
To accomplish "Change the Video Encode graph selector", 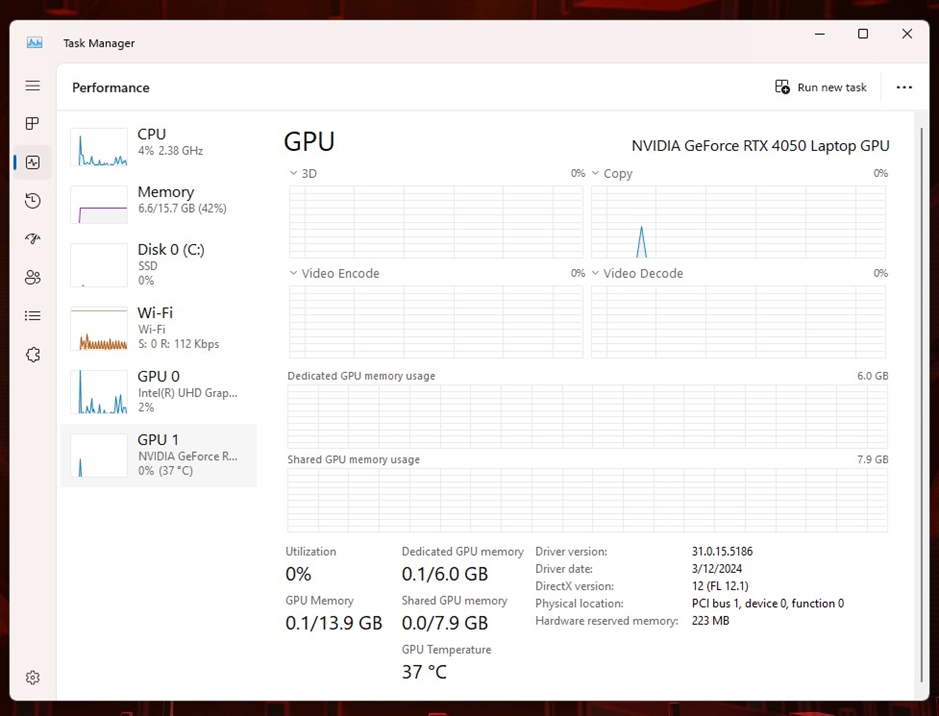I will click(x=334, y=274).
